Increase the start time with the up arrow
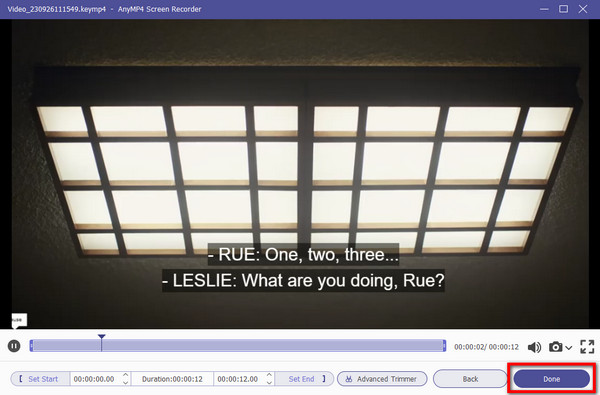The width and height of the screenshot is (600, 395). point(126,375)
